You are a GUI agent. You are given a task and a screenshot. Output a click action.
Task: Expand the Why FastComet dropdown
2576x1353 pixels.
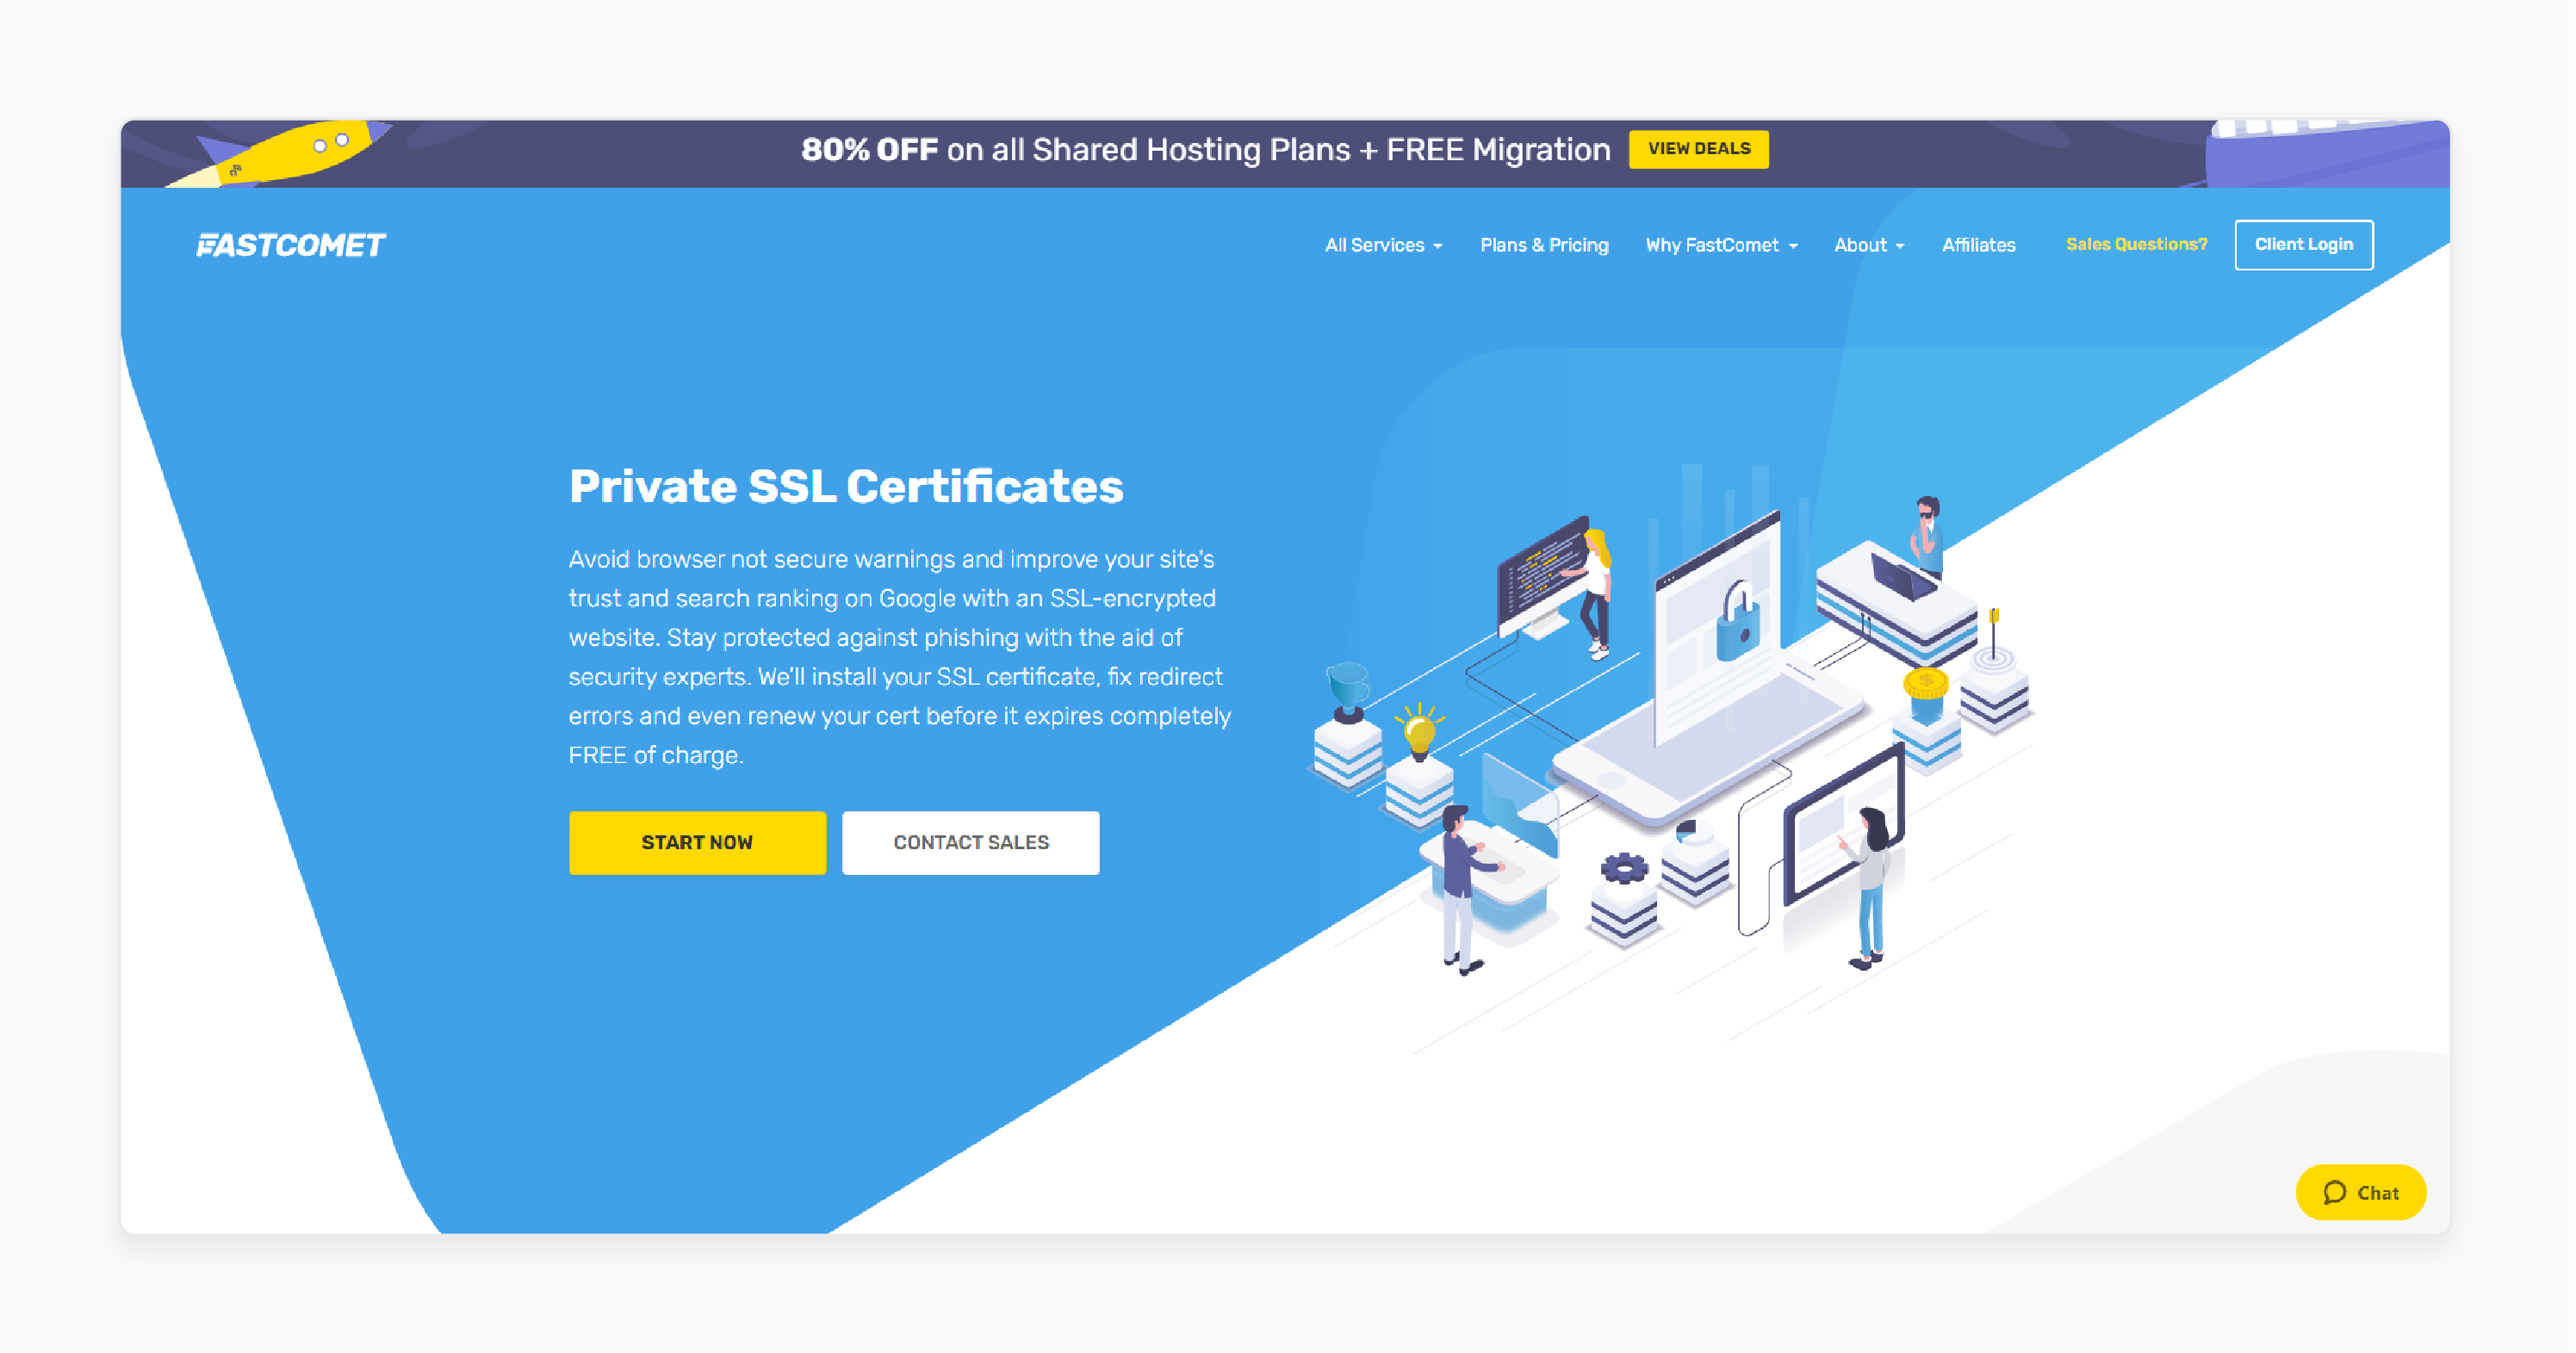click(1721, 245)
